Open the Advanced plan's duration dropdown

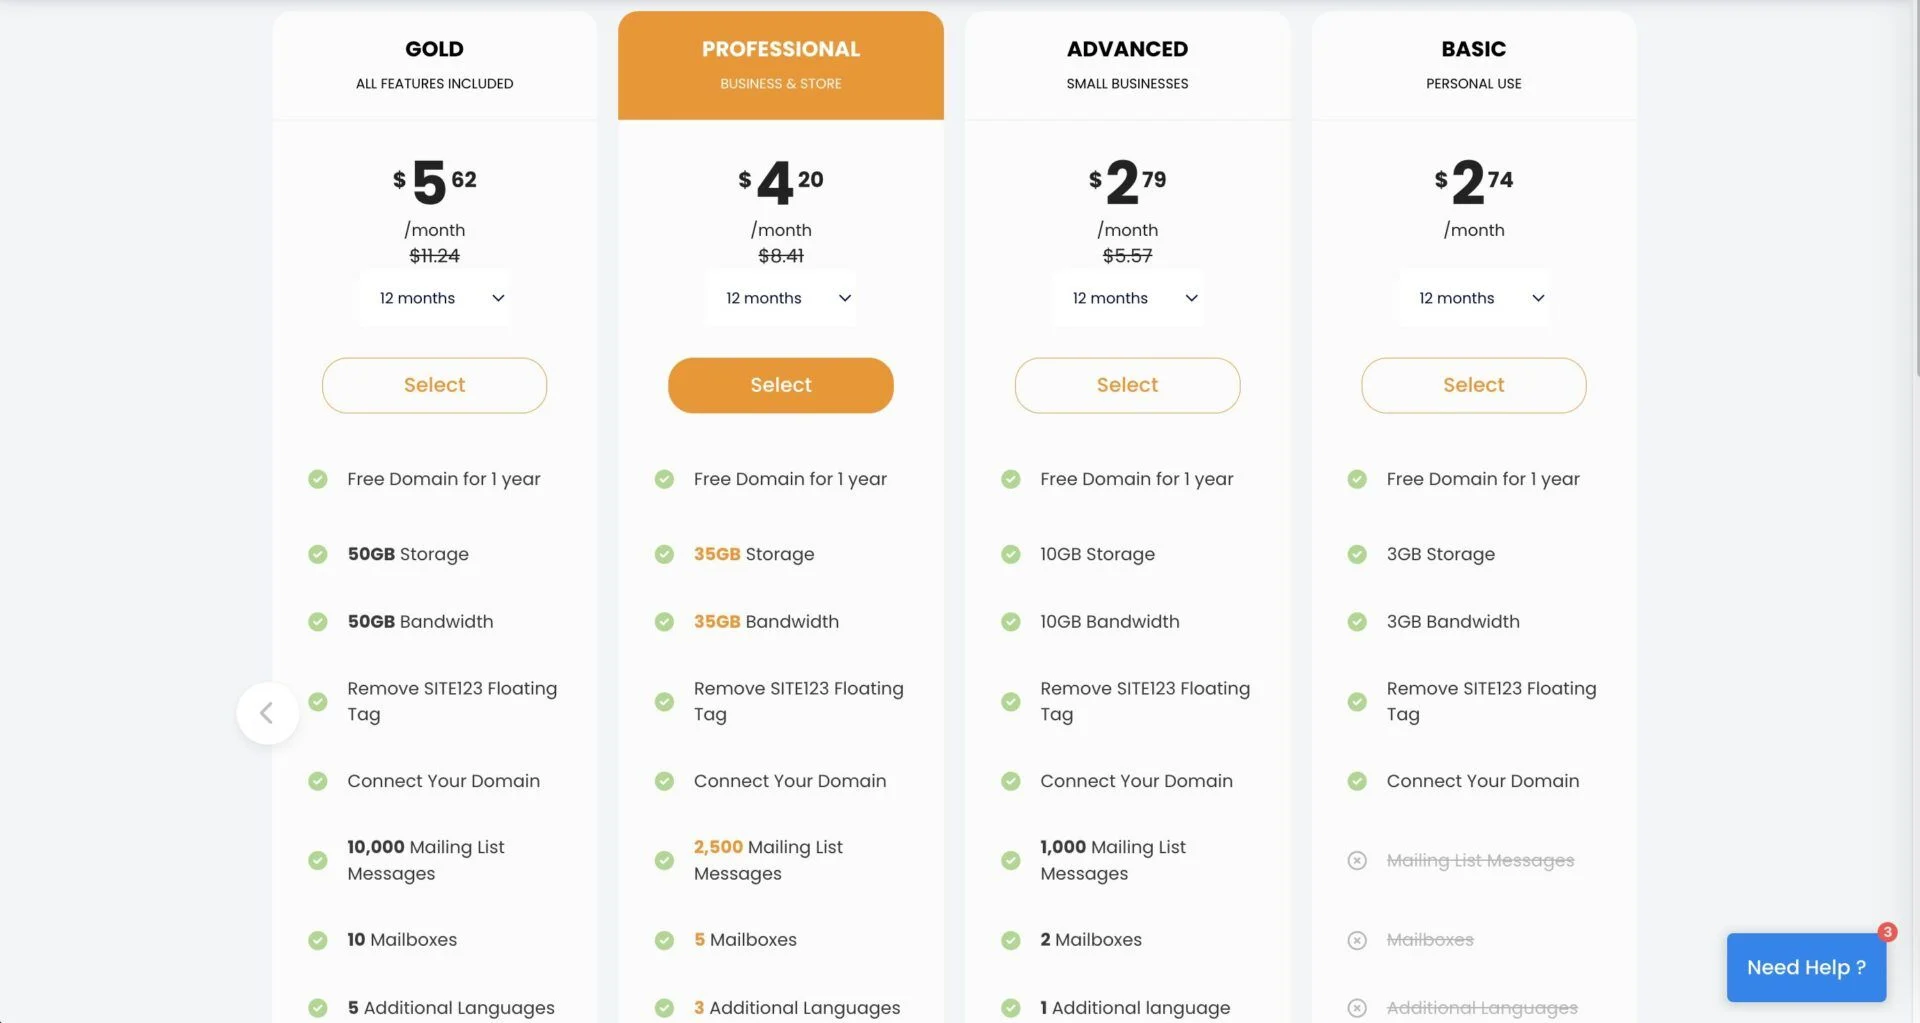coord(1127,297)
